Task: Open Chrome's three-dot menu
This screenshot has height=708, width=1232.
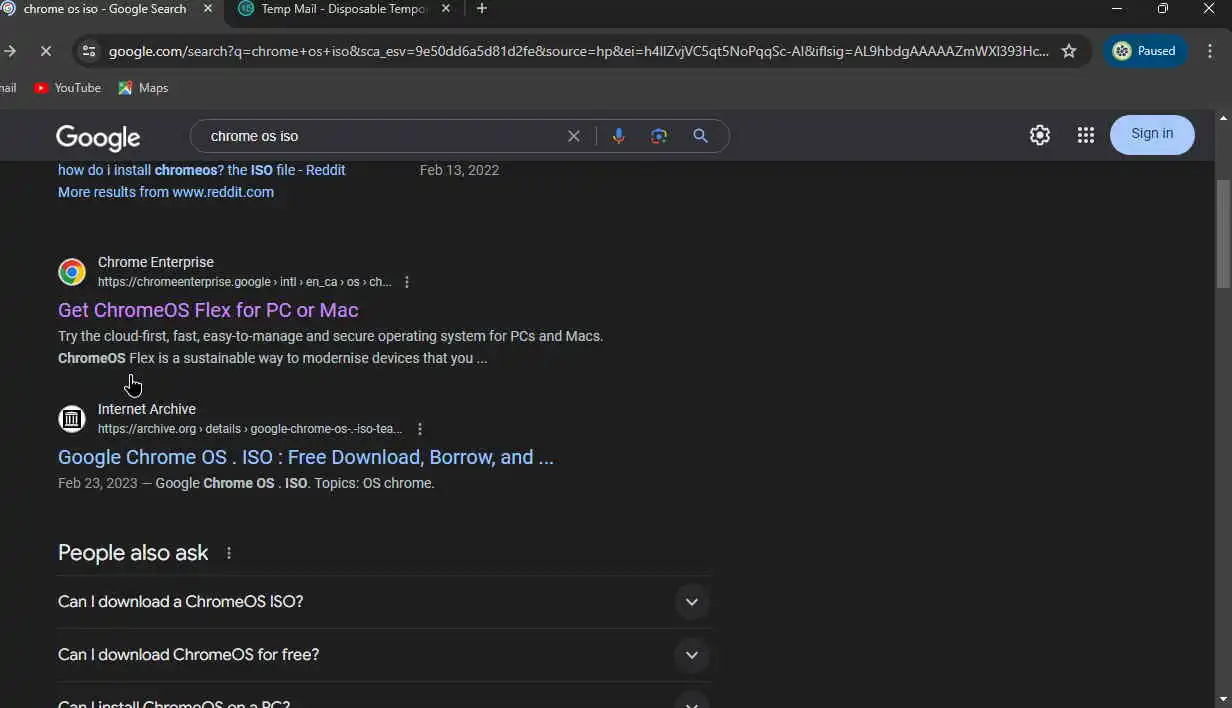Action: (x=1212, y=51)
